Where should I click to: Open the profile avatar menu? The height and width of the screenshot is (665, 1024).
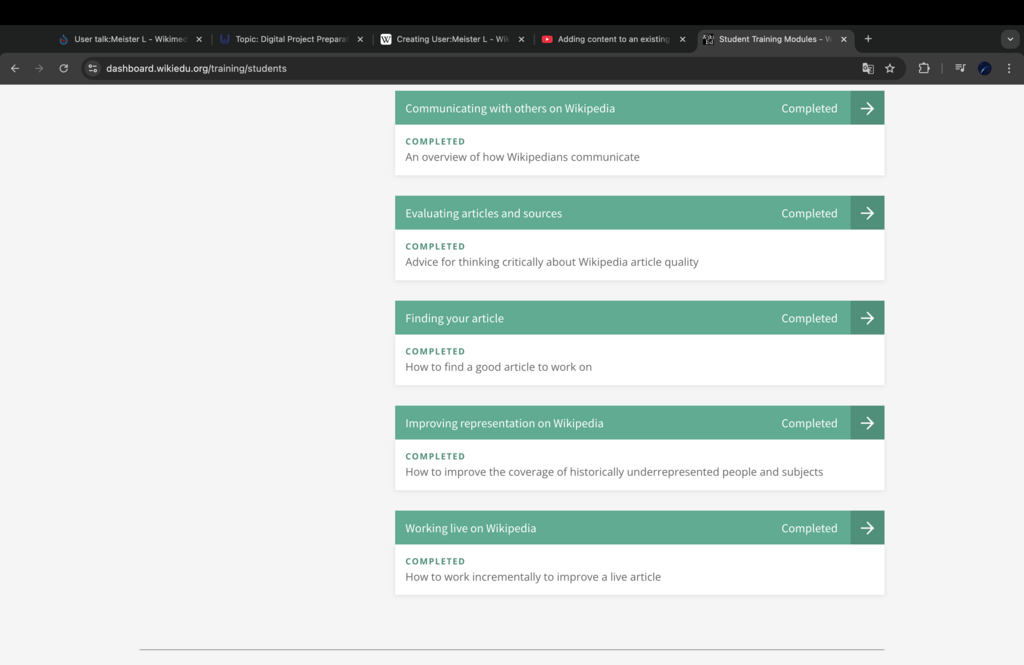coord(985,68)
